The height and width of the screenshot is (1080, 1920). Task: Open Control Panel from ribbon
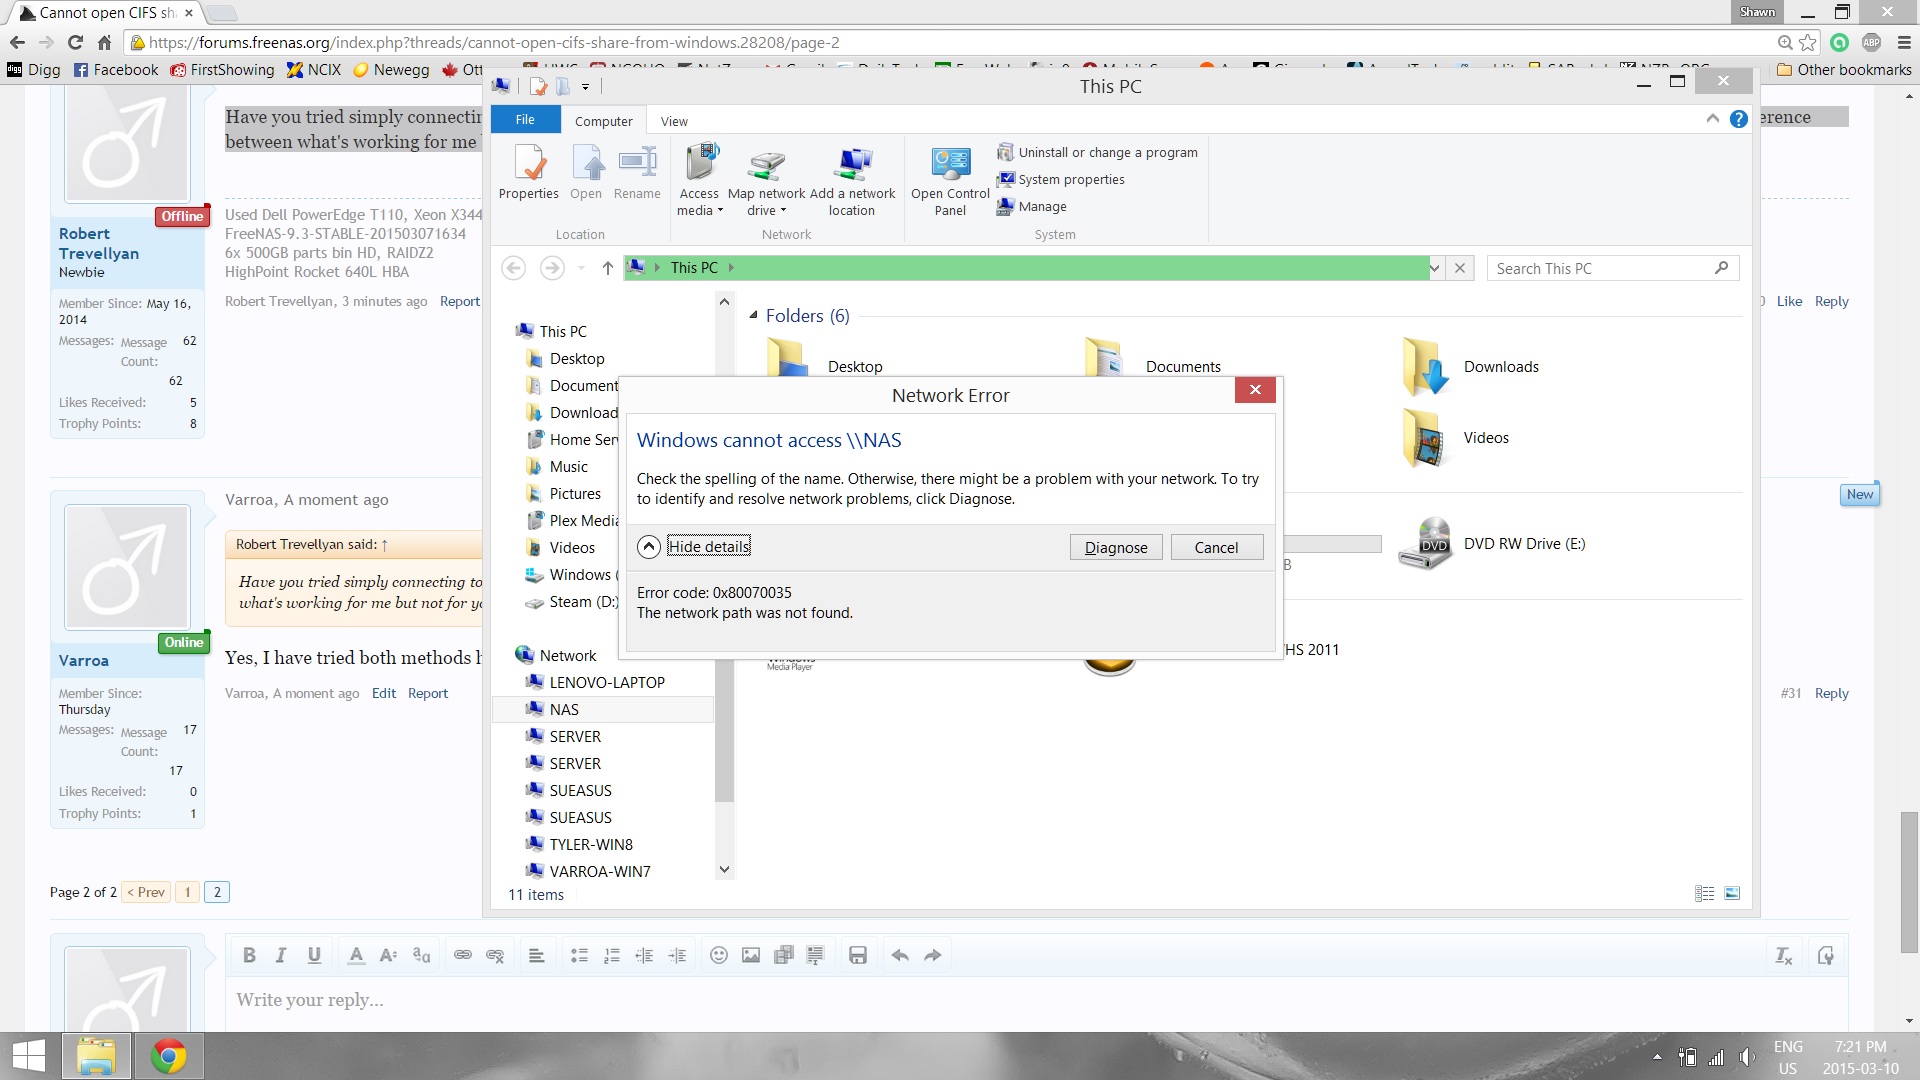[x=950, y=166]
